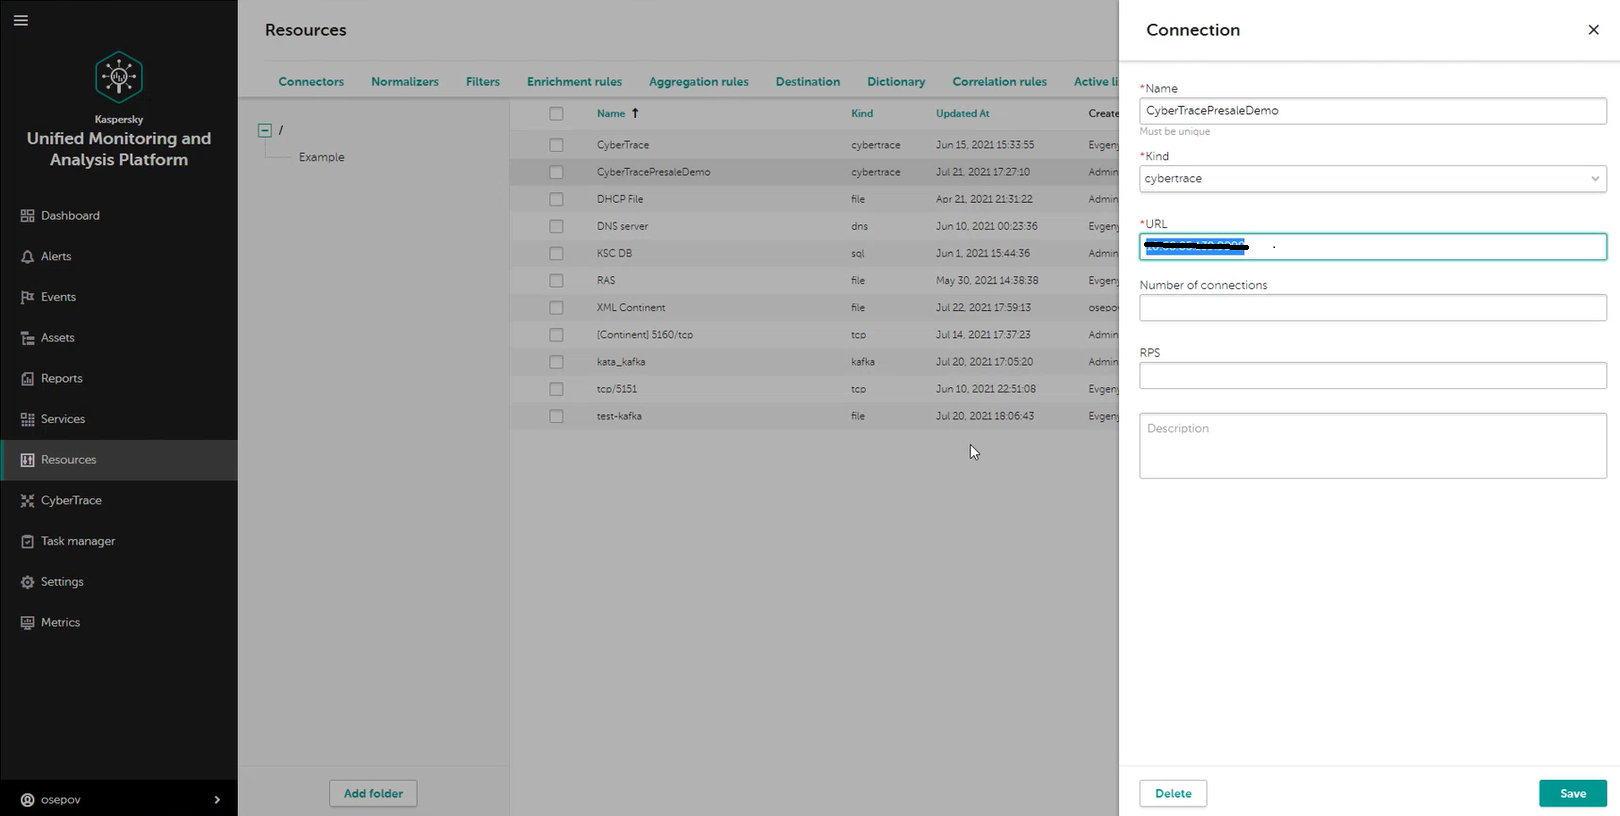This screenshot has width=1620, height=816.
Task: Open the hamburger menu icon
Action: click(x=21, y=20)
